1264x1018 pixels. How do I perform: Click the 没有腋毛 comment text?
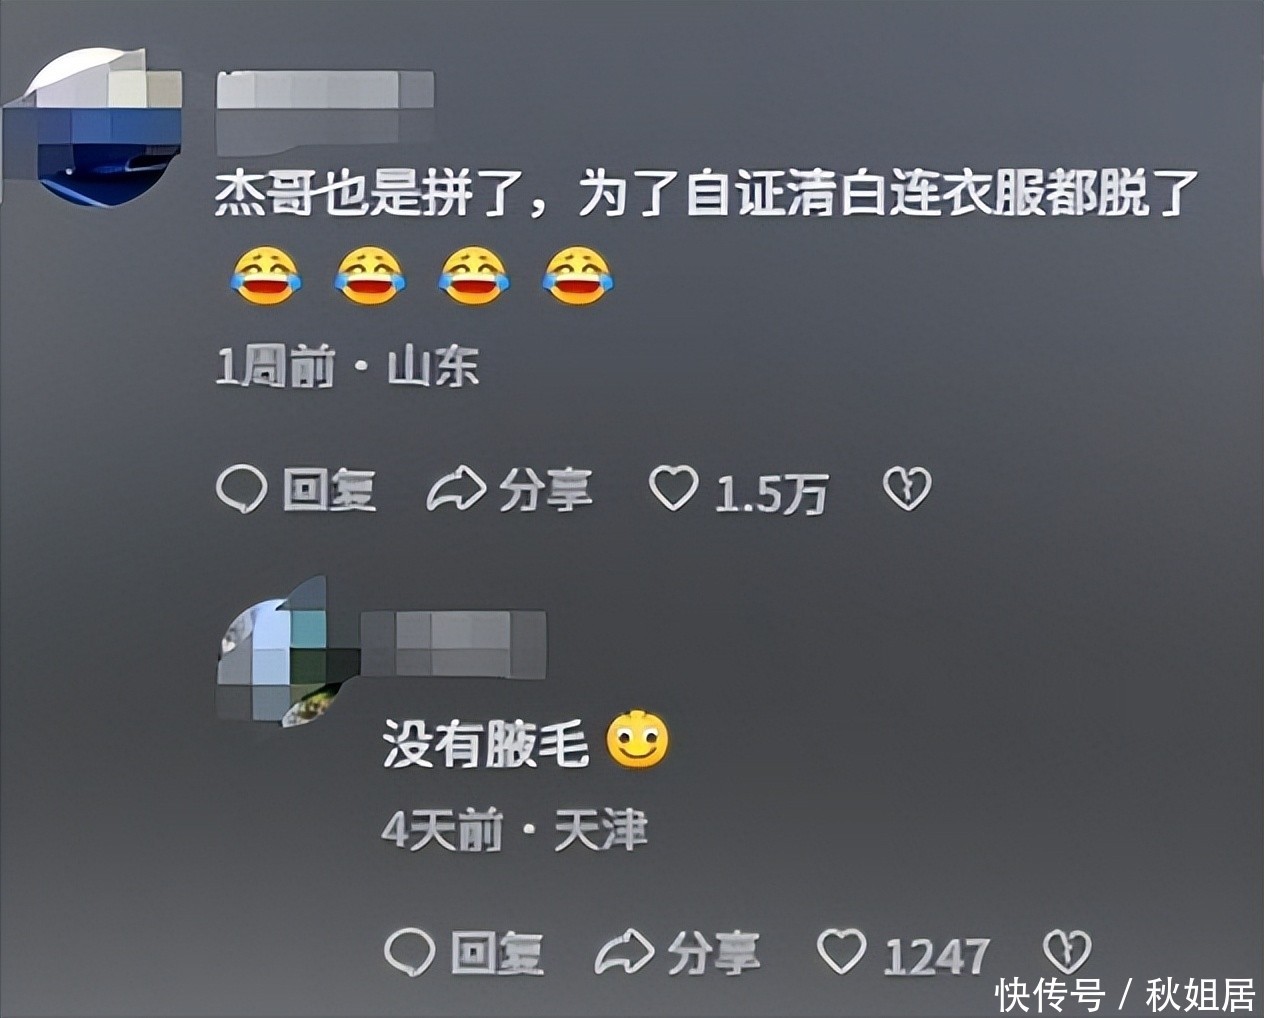(x=486, y=744)
